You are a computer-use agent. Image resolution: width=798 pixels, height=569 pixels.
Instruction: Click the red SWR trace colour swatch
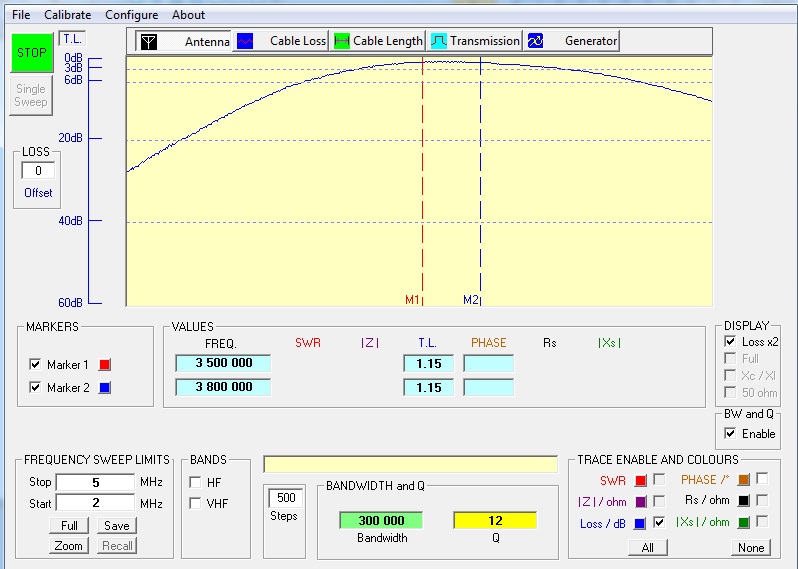click(641, 481)
